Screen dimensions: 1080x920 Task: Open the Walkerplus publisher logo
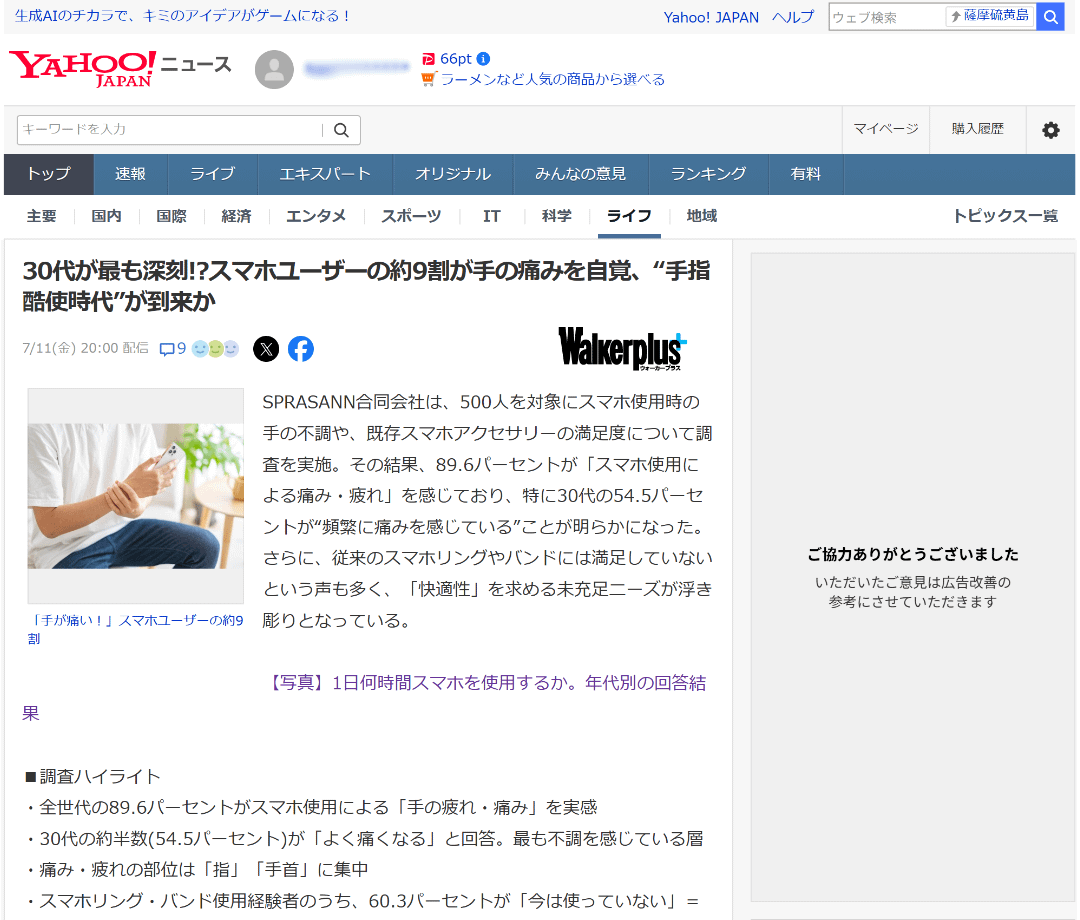click(622, 349)
